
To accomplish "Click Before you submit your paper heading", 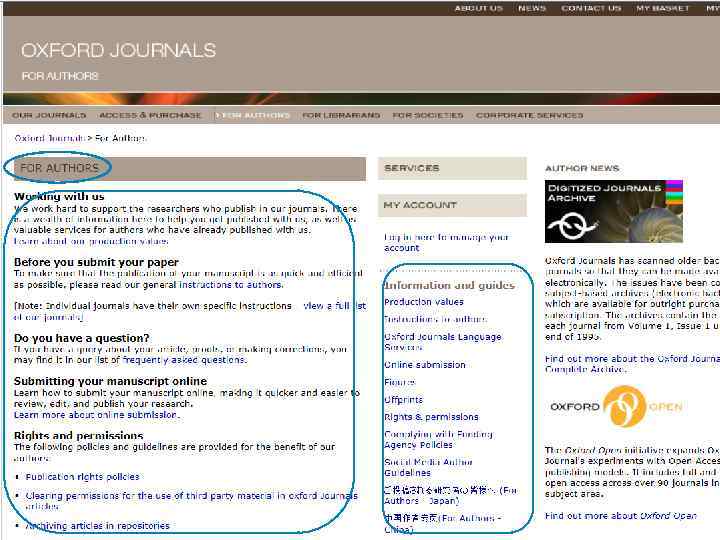I will [96, 262].
